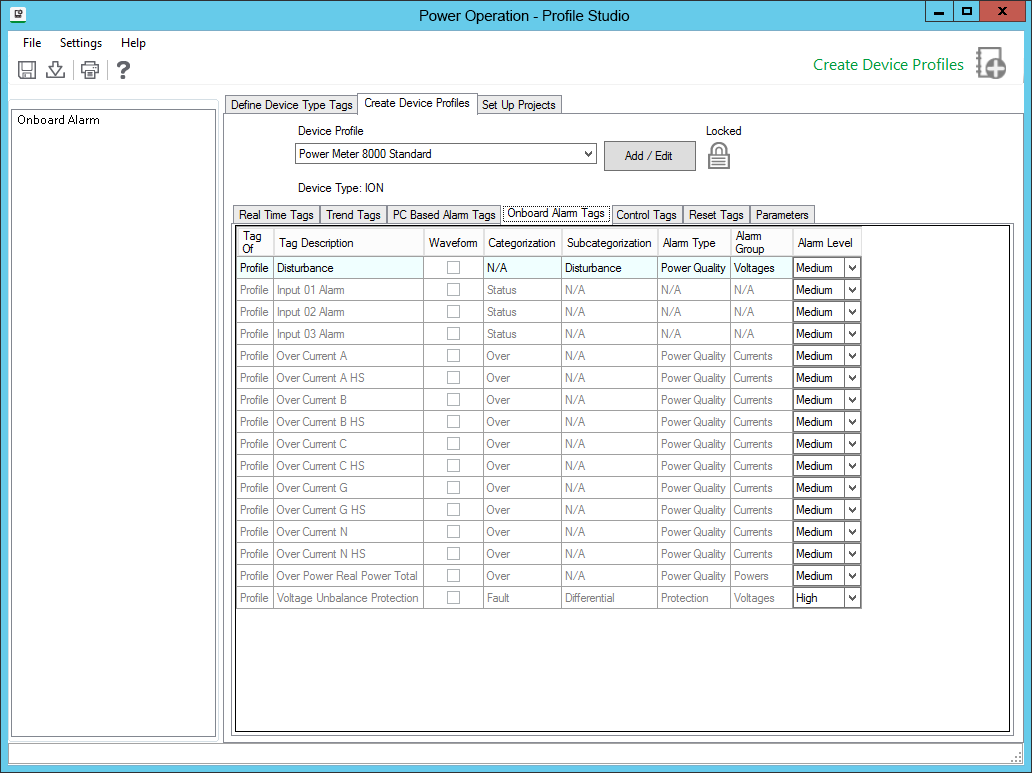Select Onboard Alarm in left list
The image size is (1032, 773).
[58, 120]
